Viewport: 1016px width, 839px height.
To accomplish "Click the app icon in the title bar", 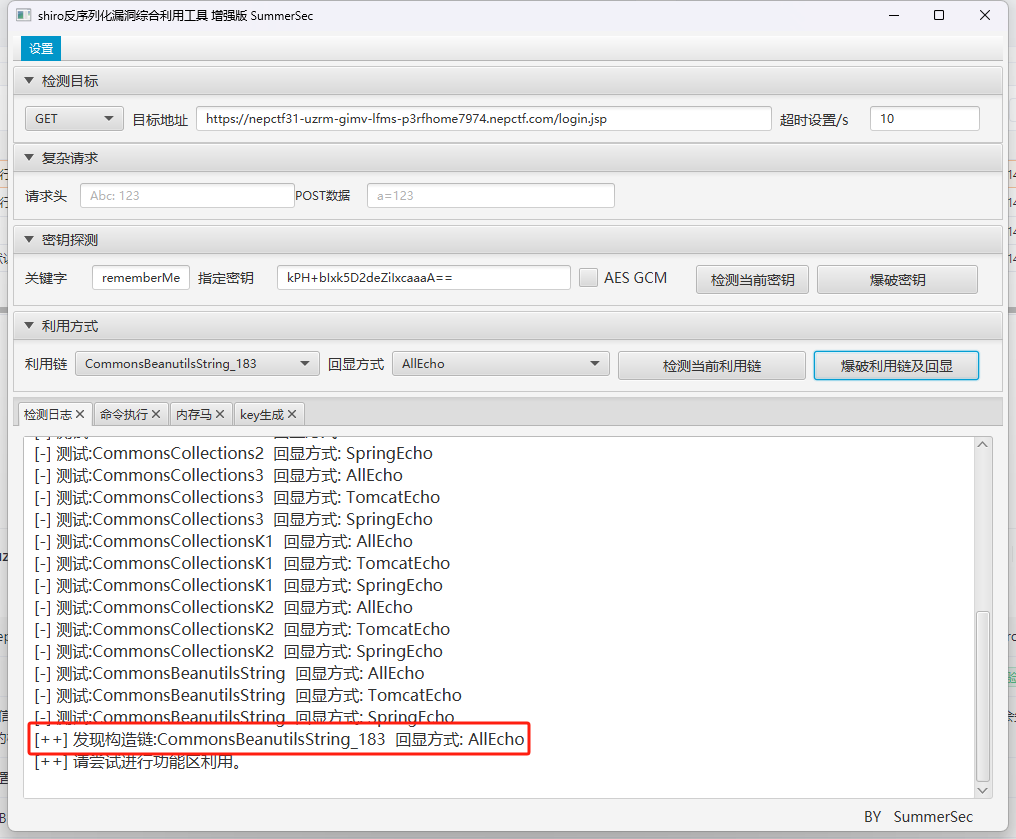I will coord(23,16).
